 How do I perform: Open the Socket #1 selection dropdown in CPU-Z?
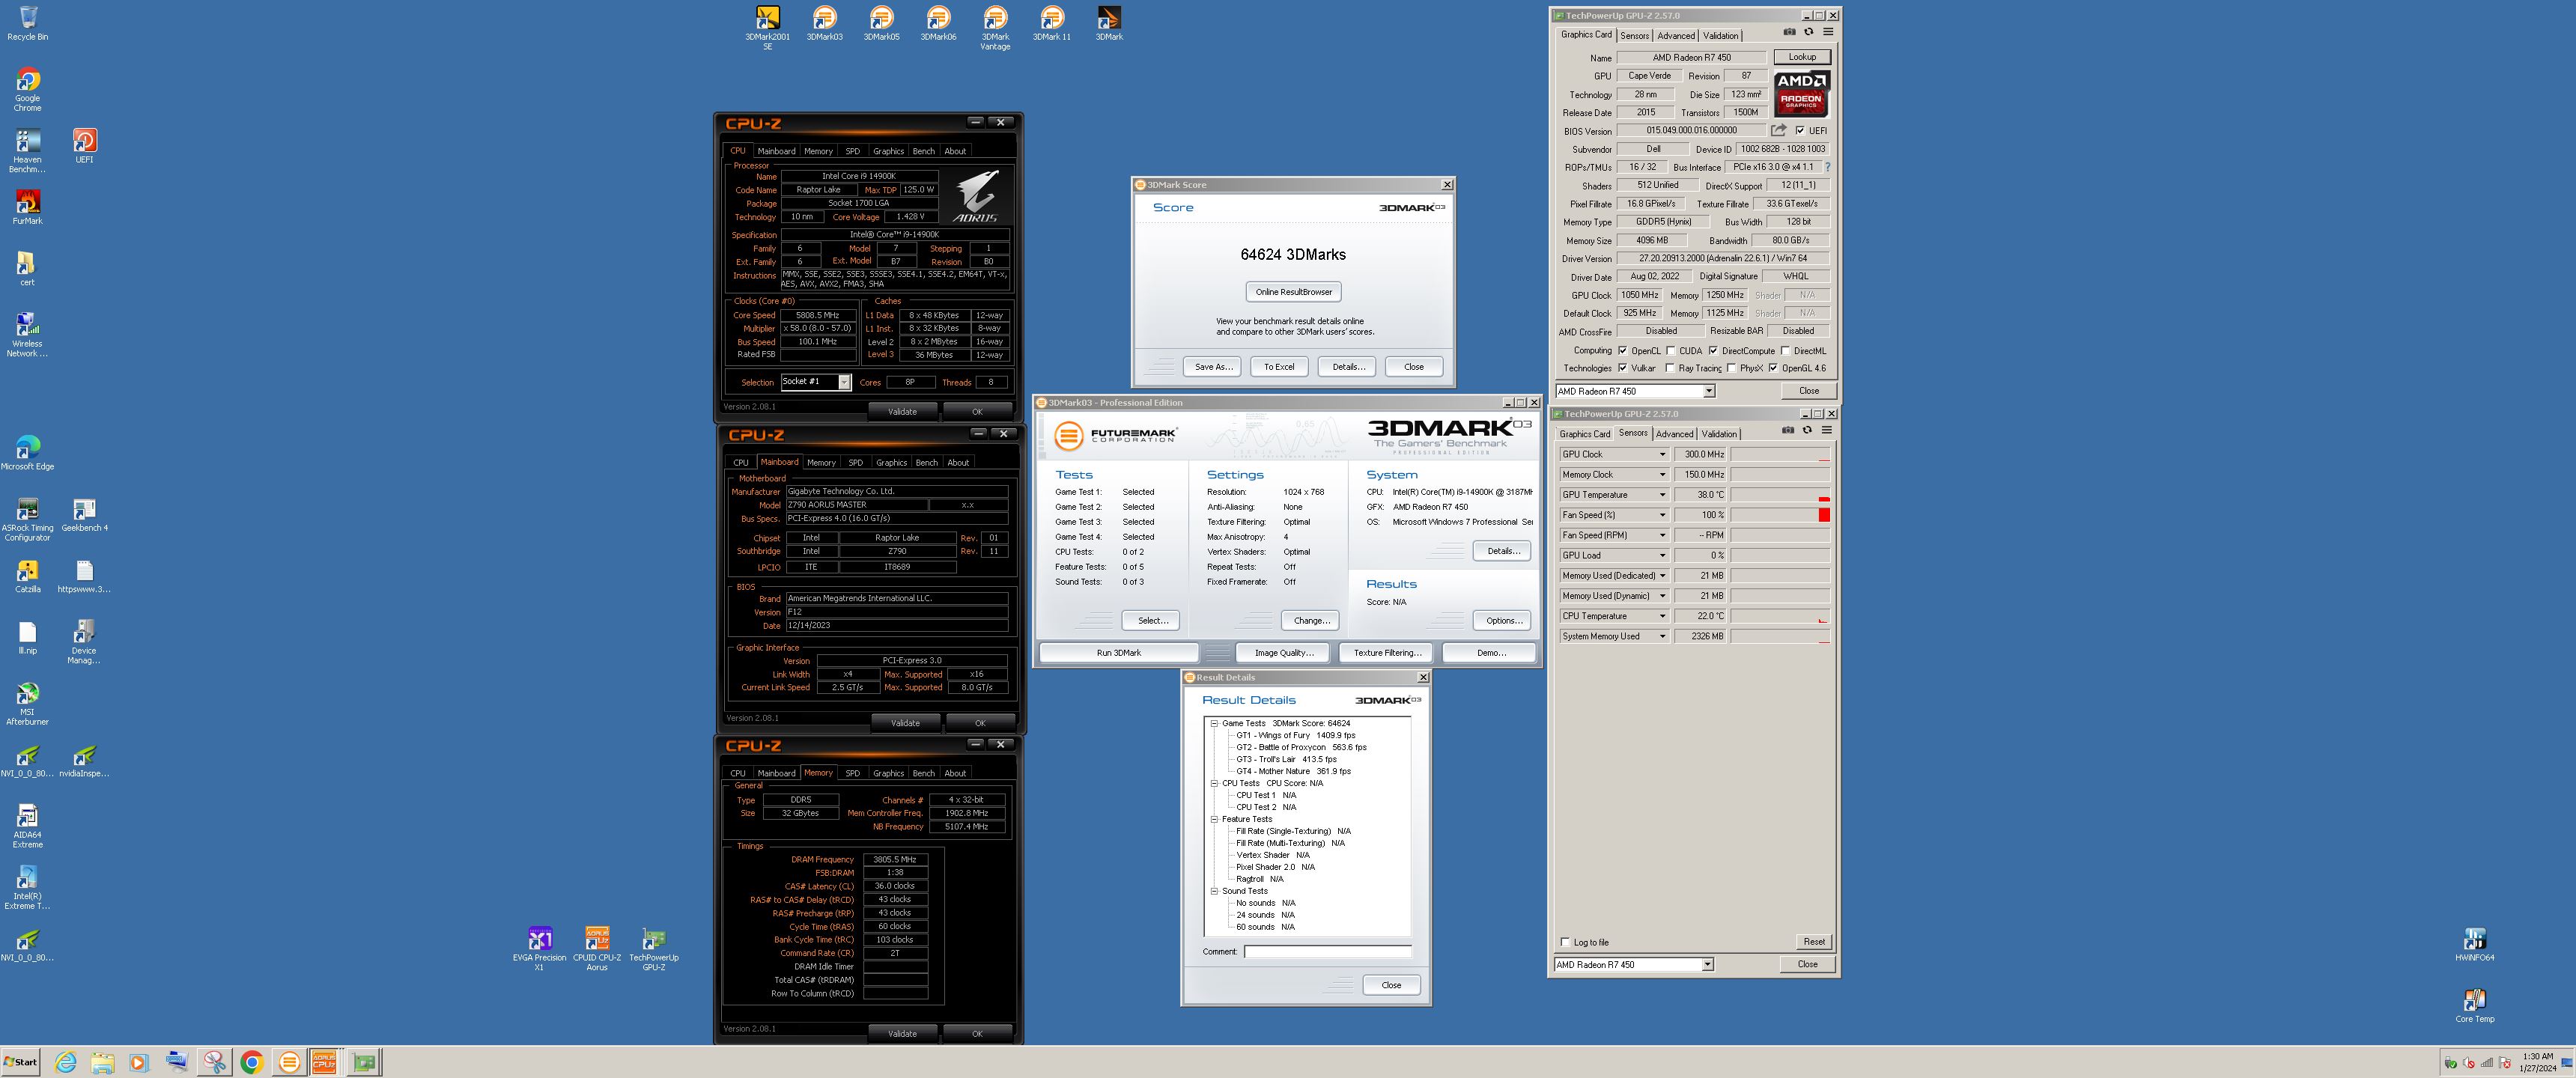[x=844, y=382]
